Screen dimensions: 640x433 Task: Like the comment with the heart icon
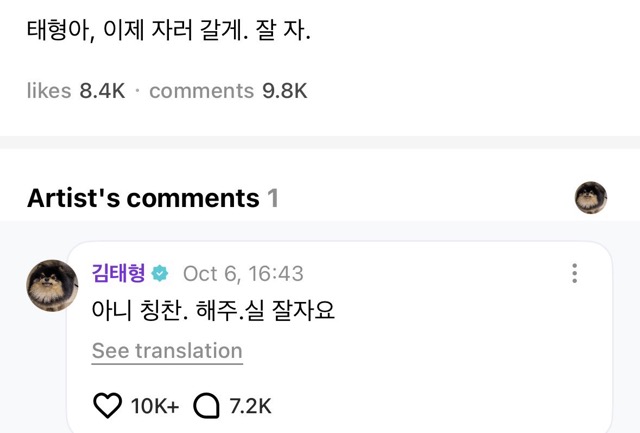pyautogui.click(x=107, y=405)
